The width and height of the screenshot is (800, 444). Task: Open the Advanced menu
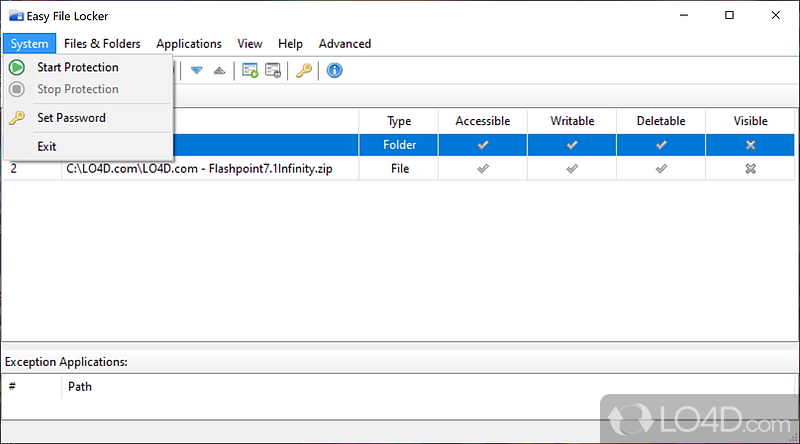point(344,44)
